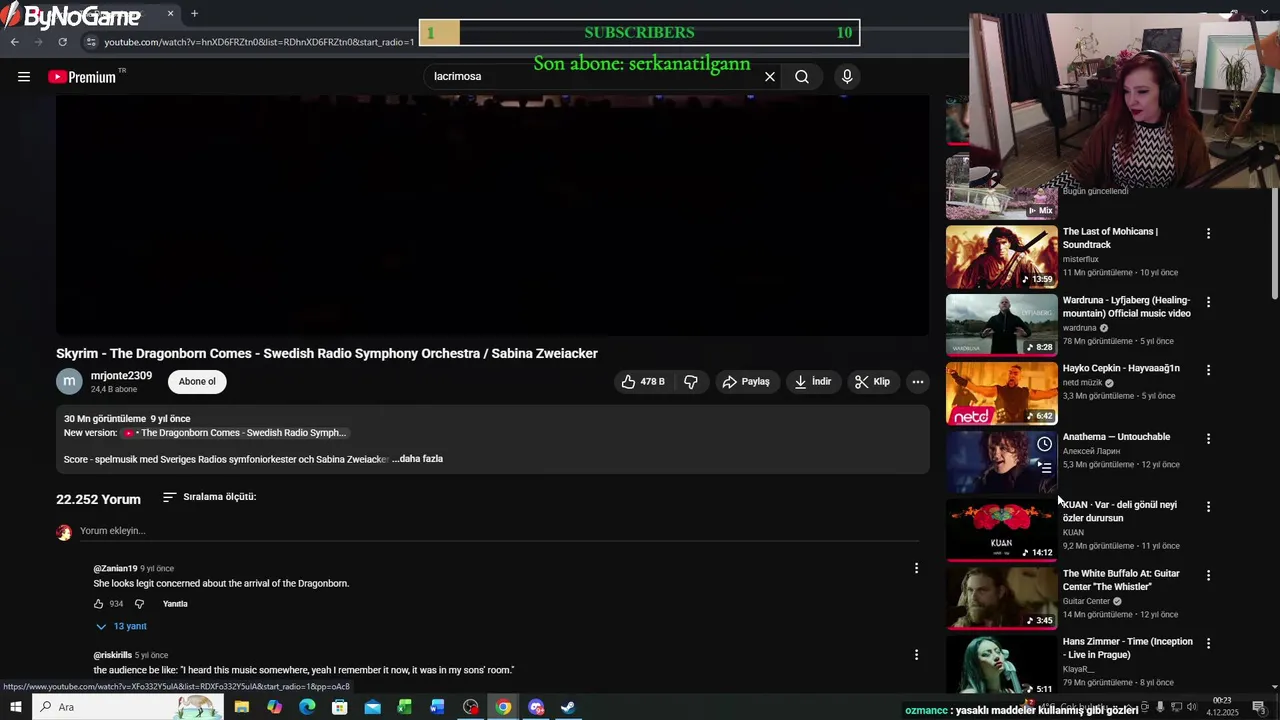Screen dimensions: 1280x720
Task: Reply to @Zanian19 with Yanıtla
Action: coord(175,604)
